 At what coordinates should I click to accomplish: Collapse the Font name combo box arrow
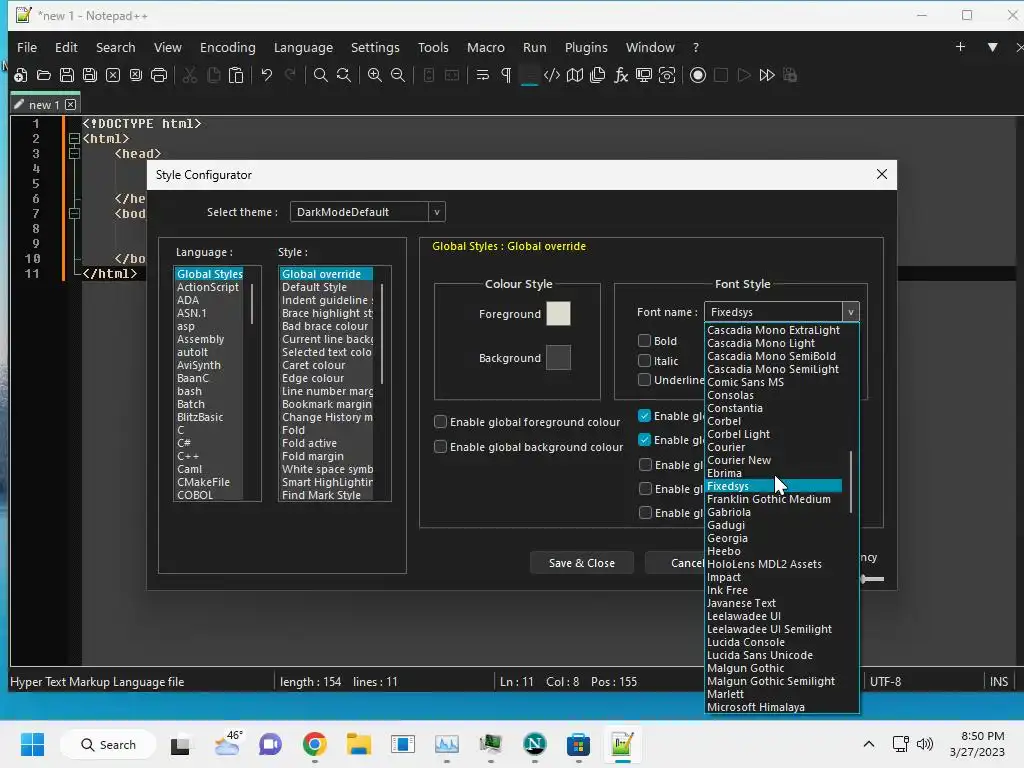pos(850,312)
